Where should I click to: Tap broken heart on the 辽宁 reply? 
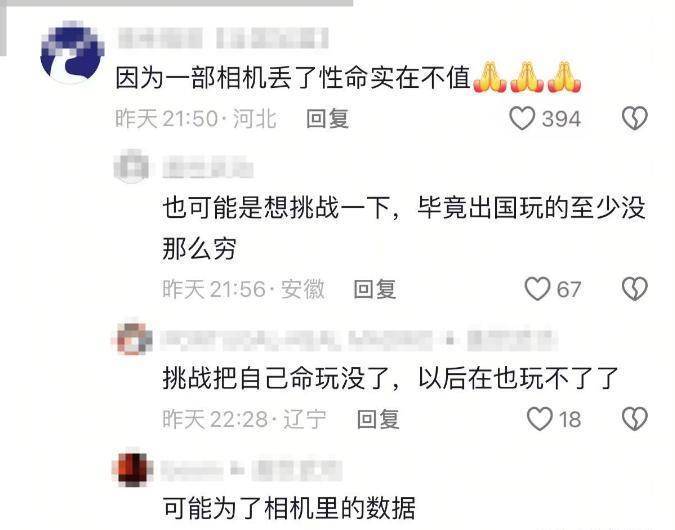635,419
